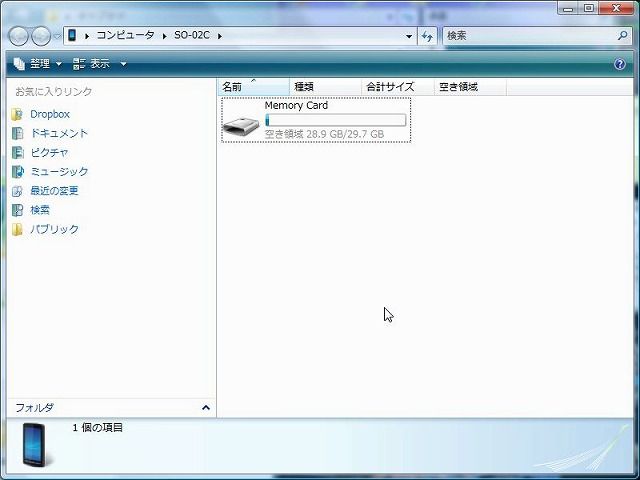Minimize the explorer window
This screenshot has width=640, height=480.
point(568,8)
